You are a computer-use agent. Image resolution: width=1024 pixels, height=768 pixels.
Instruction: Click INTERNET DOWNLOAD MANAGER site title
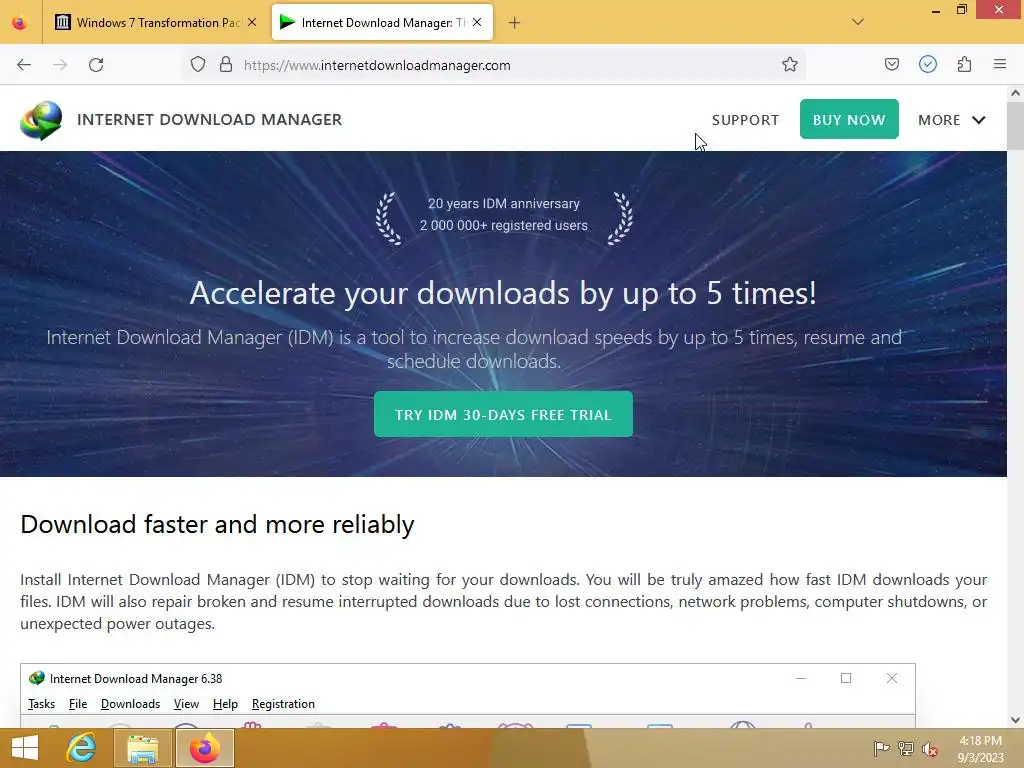(x=210, y=120)
